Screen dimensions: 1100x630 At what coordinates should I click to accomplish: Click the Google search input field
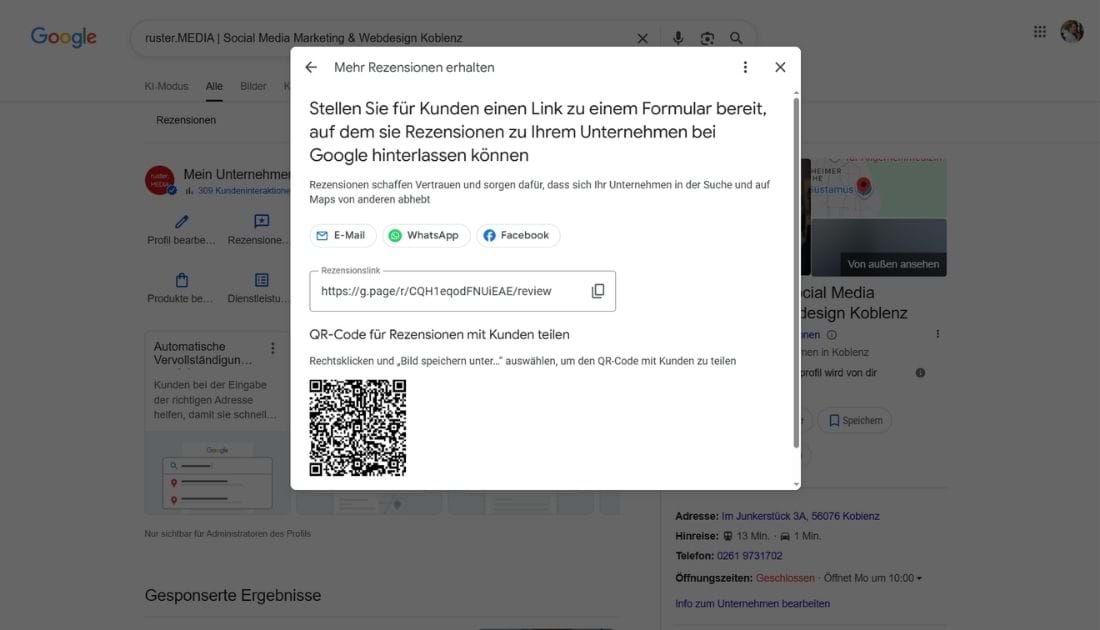coord(386,39)
